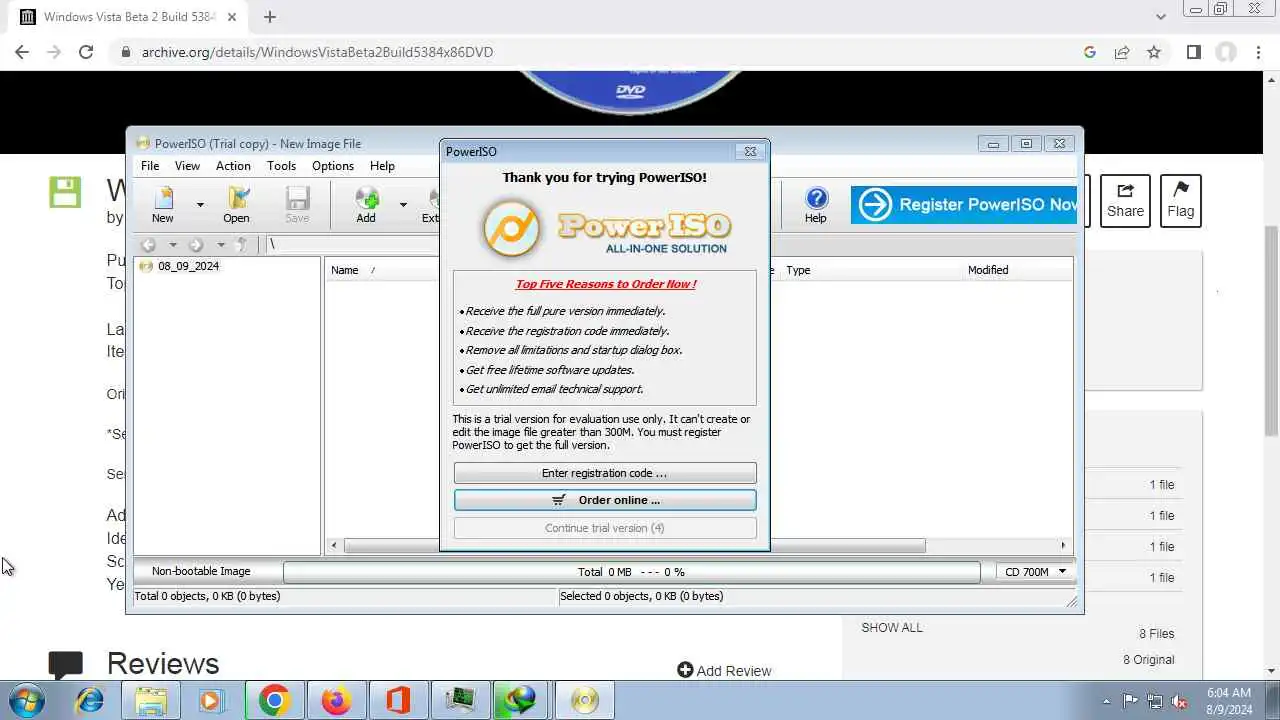Click the Share button on archive.org page
Image resolution: width=1280 pixels, height=720 pixels.
pyautogui.click(x=1125, y=200)
